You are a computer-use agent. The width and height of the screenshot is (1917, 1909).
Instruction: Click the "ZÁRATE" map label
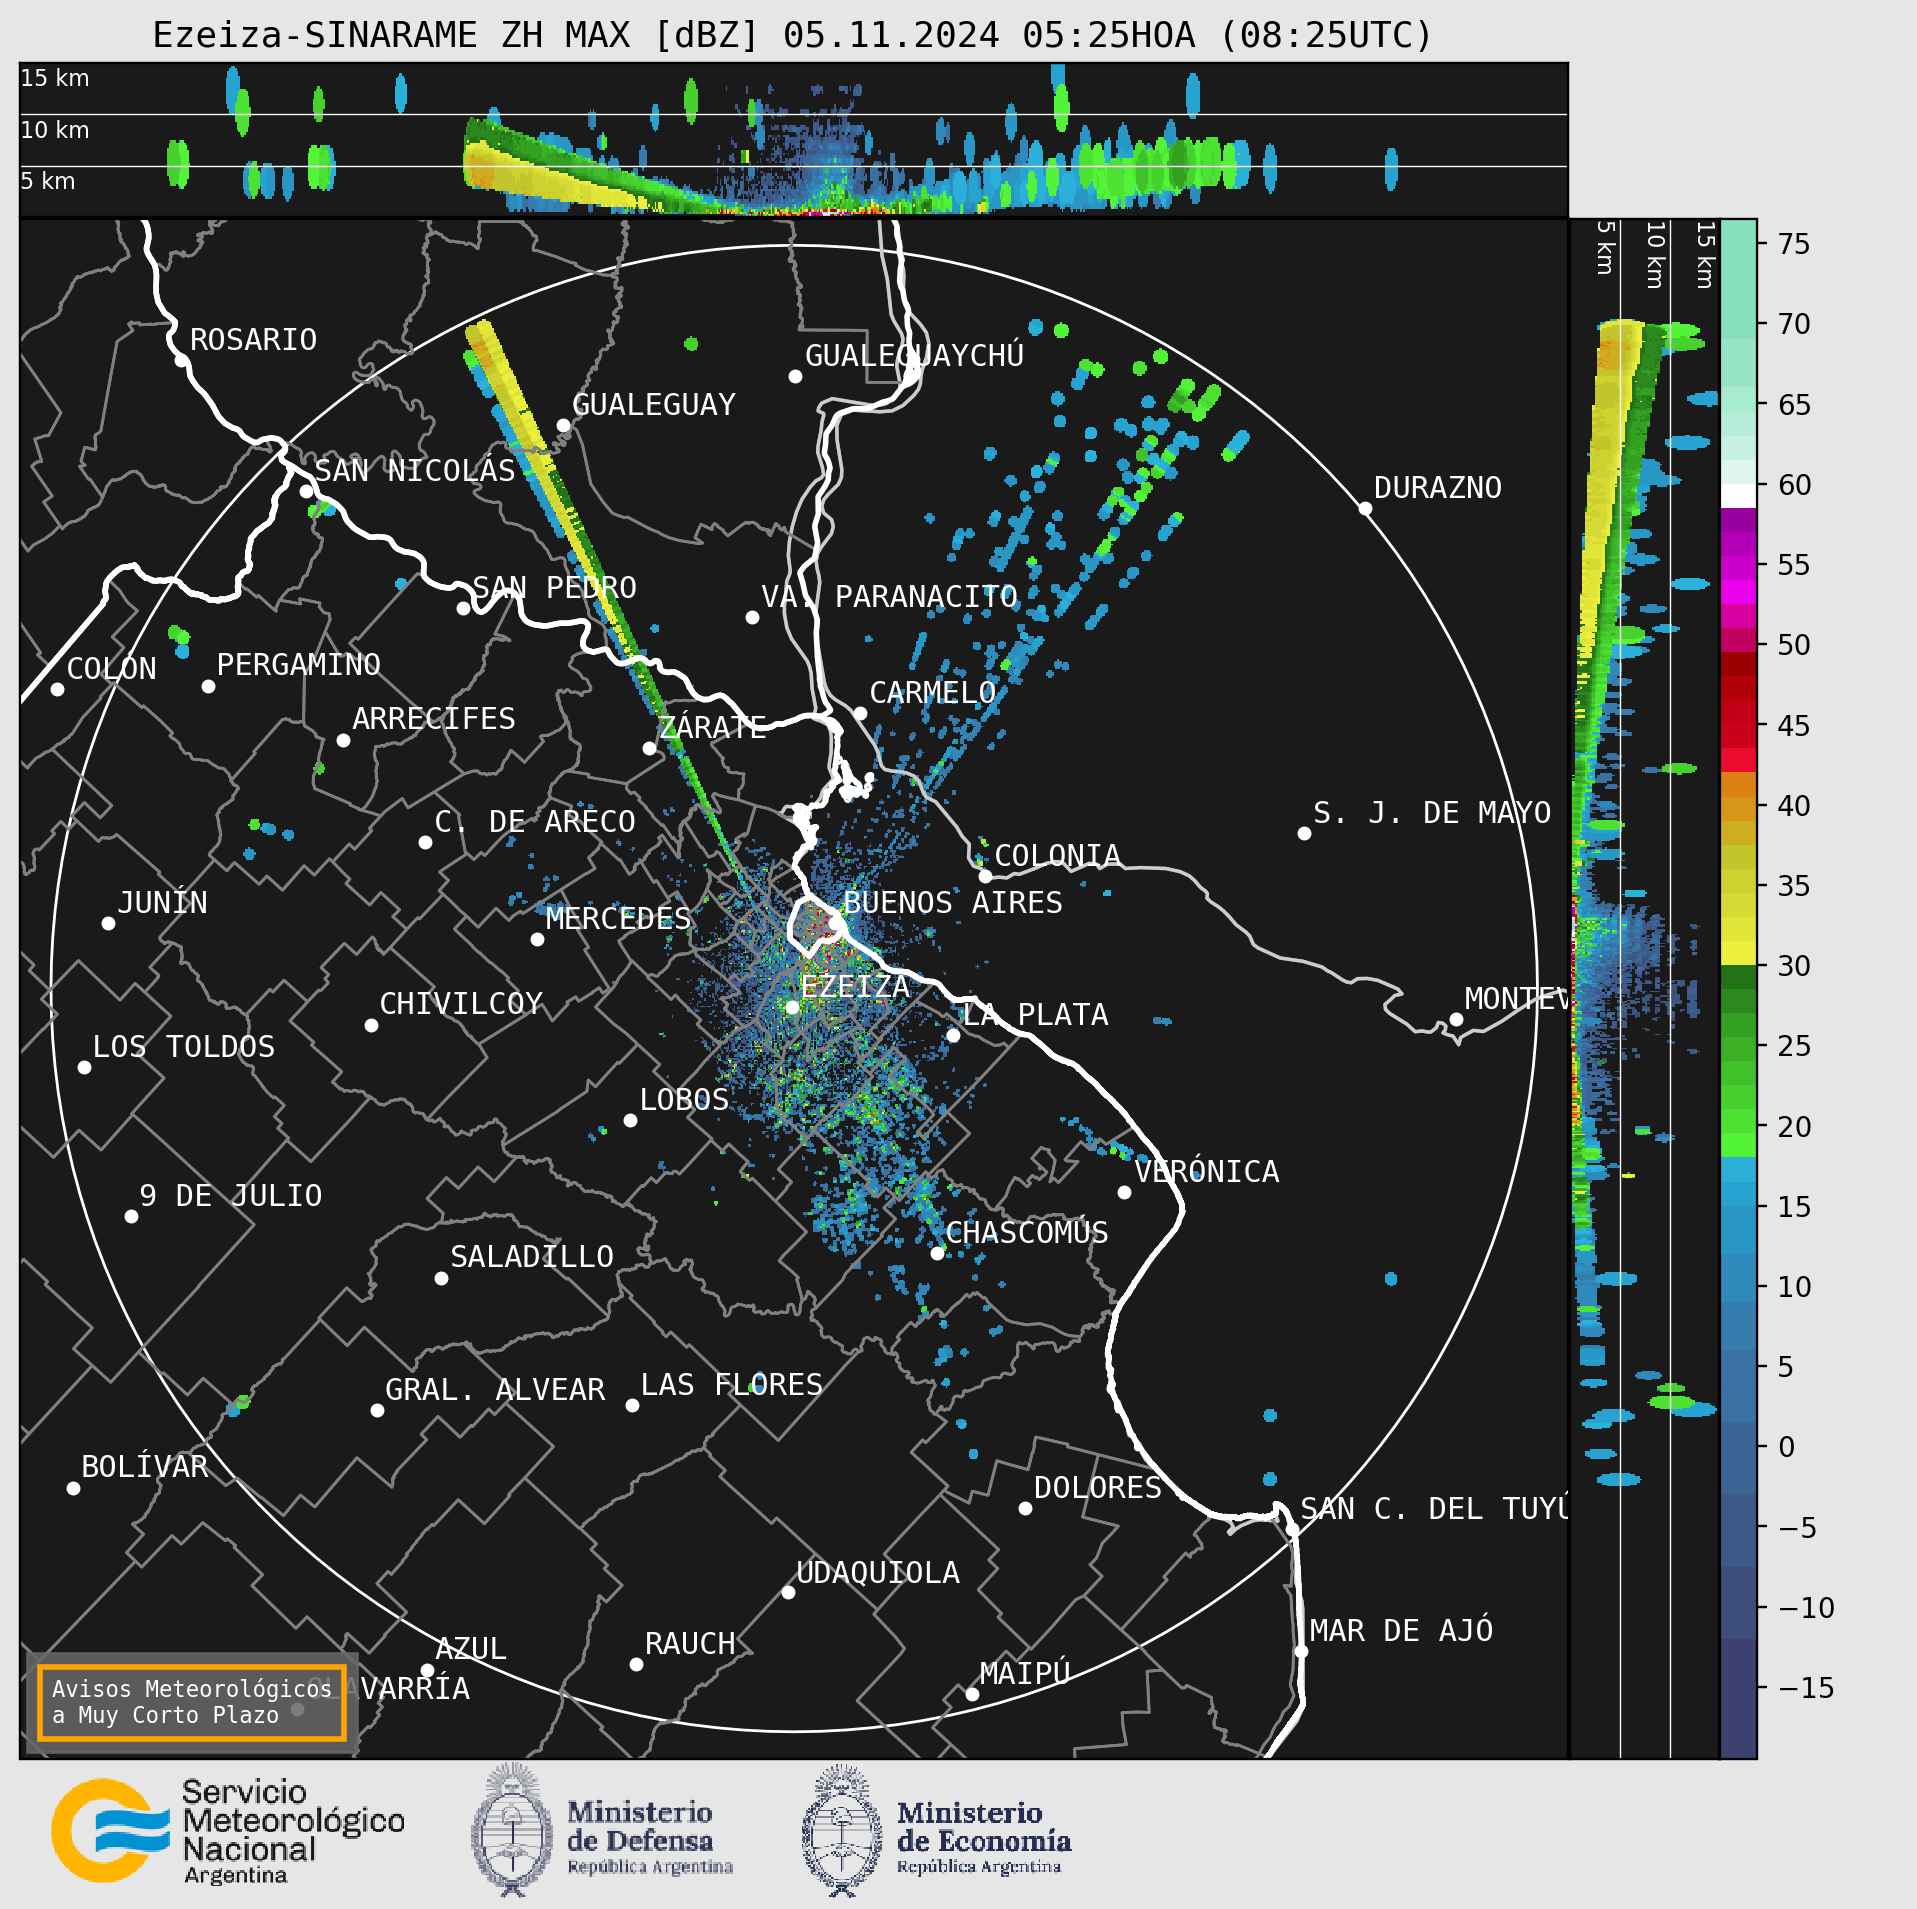(x=712, y=726)
